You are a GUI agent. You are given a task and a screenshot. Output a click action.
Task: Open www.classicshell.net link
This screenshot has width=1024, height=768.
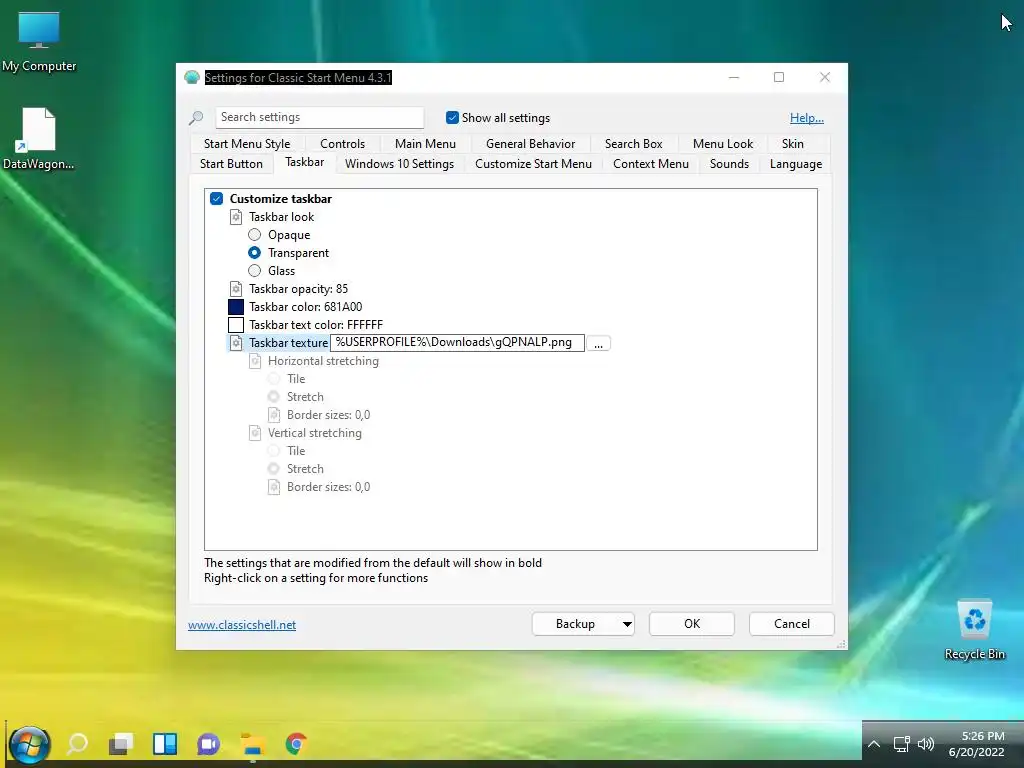click(242, 625)
